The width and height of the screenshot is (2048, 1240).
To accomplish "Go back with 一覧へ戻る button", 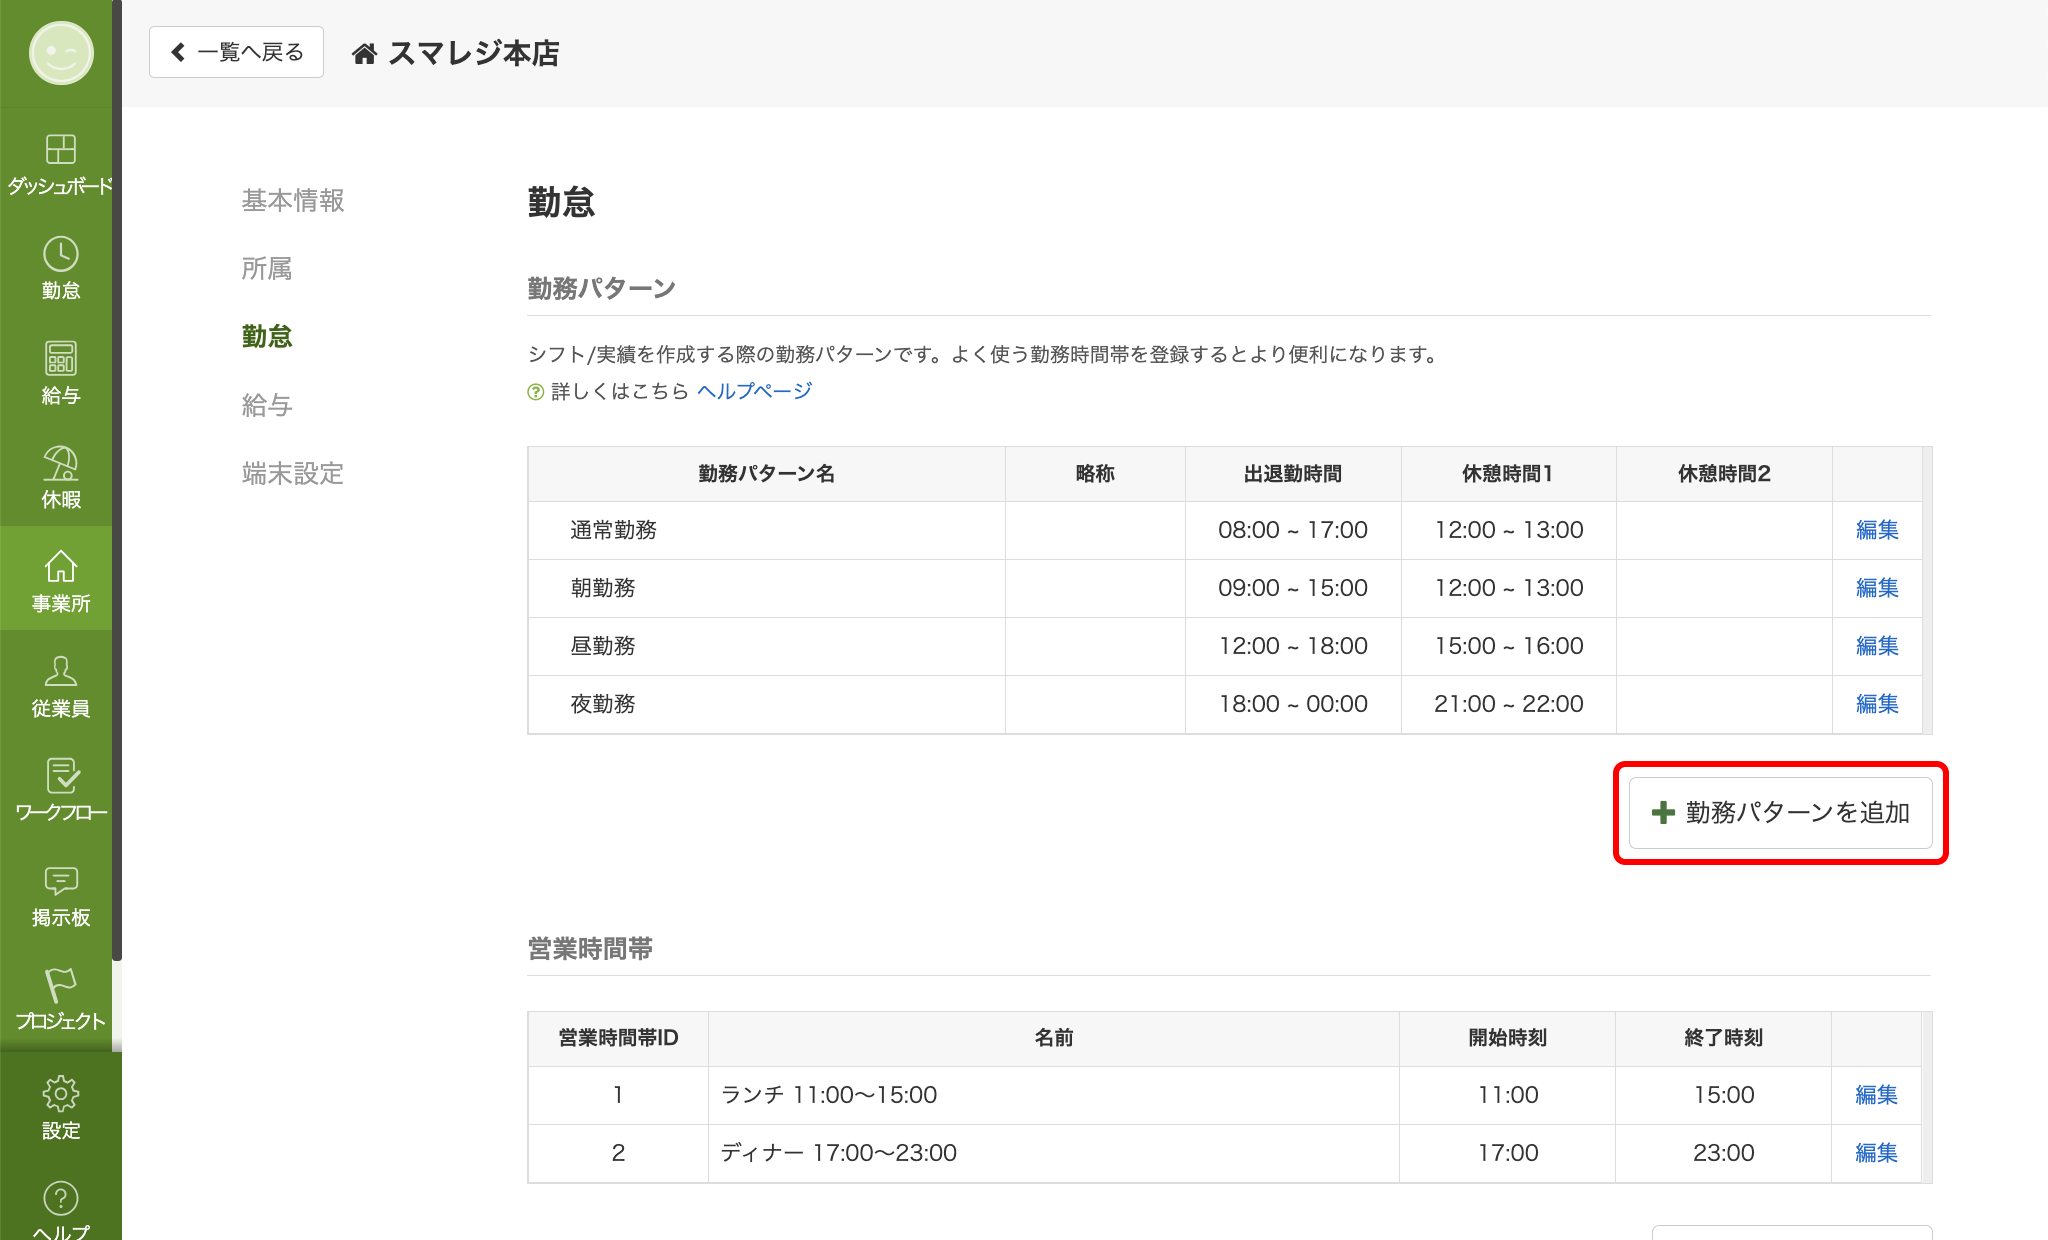I will [x=236, y=52].
